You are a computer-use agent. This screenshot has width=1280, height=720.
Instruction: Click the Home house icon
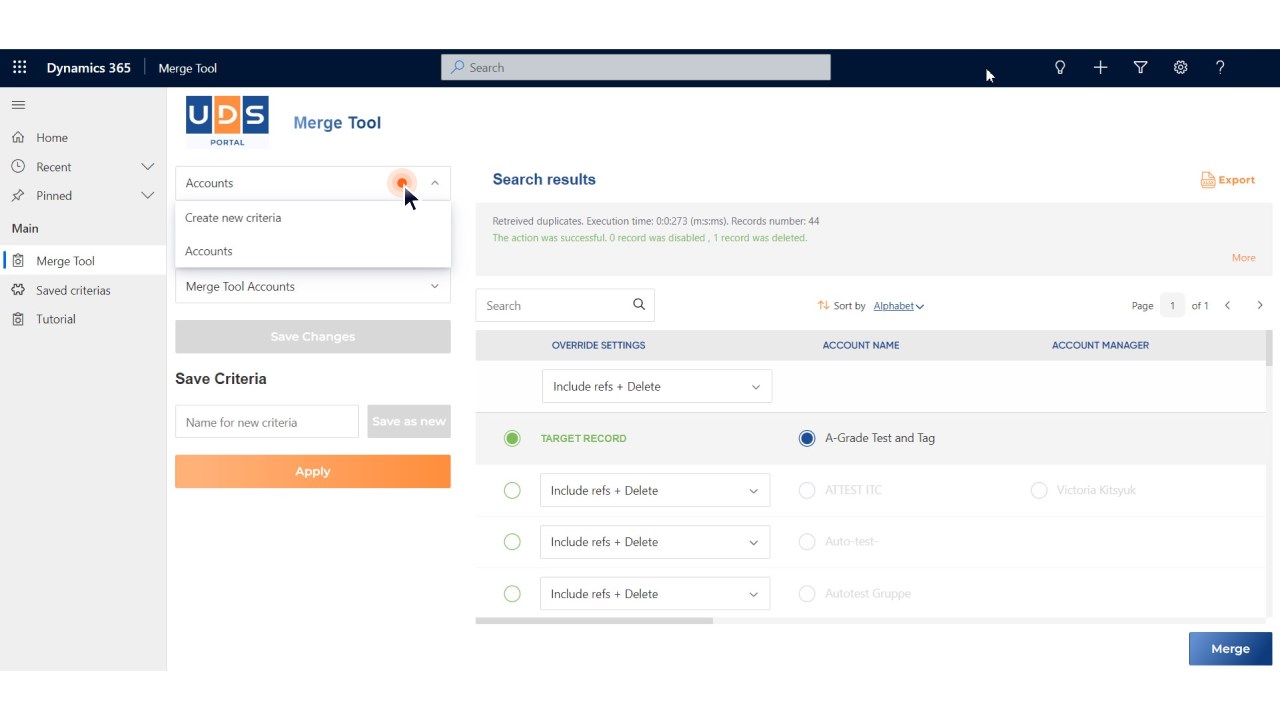pyautogui.click(x=18, y=138)
